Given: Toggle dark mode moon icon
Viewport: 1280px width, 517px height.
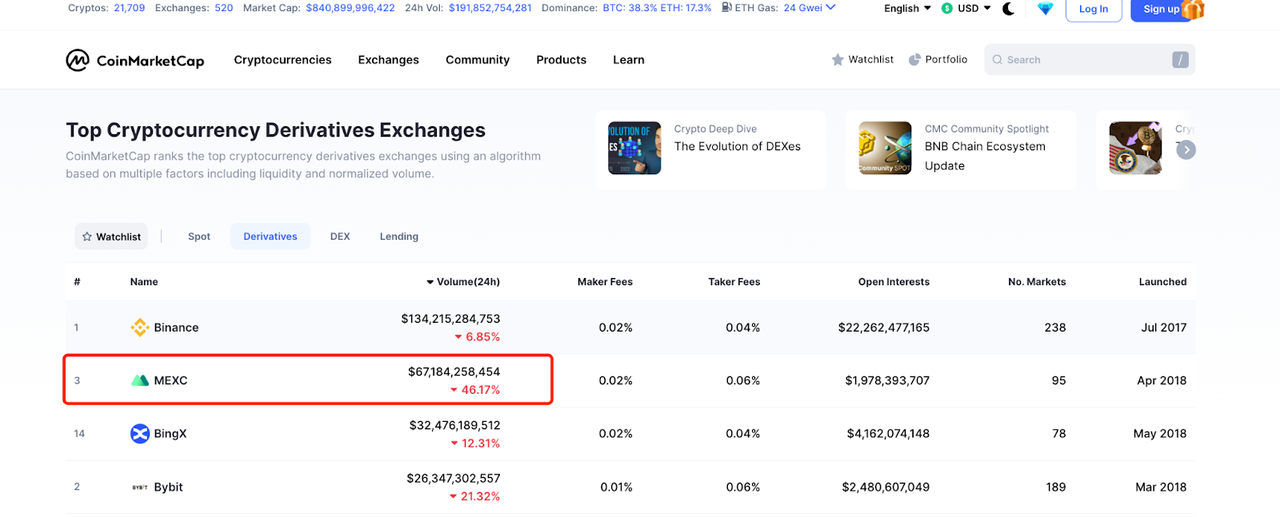Looking at the screenshot, I should (1009, 9).
